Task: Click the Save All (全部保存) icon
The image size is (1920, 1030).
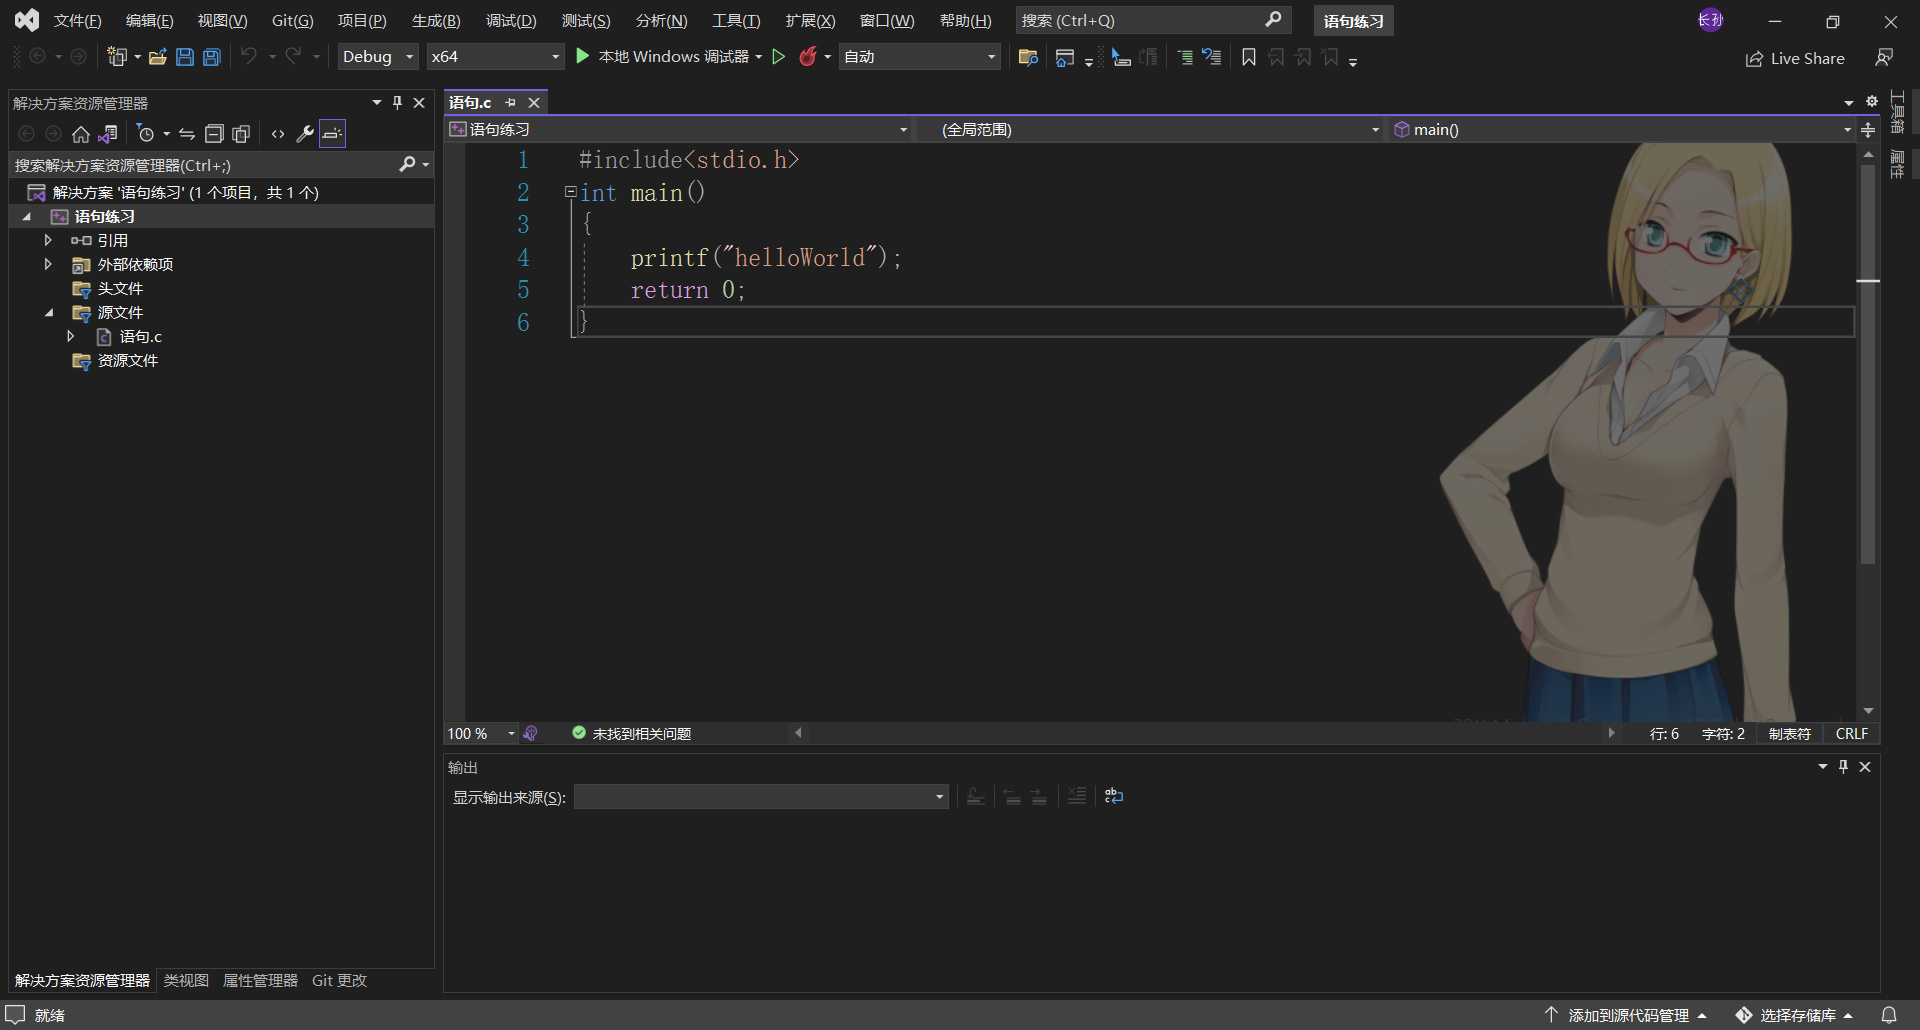Action: coord(211,56)
